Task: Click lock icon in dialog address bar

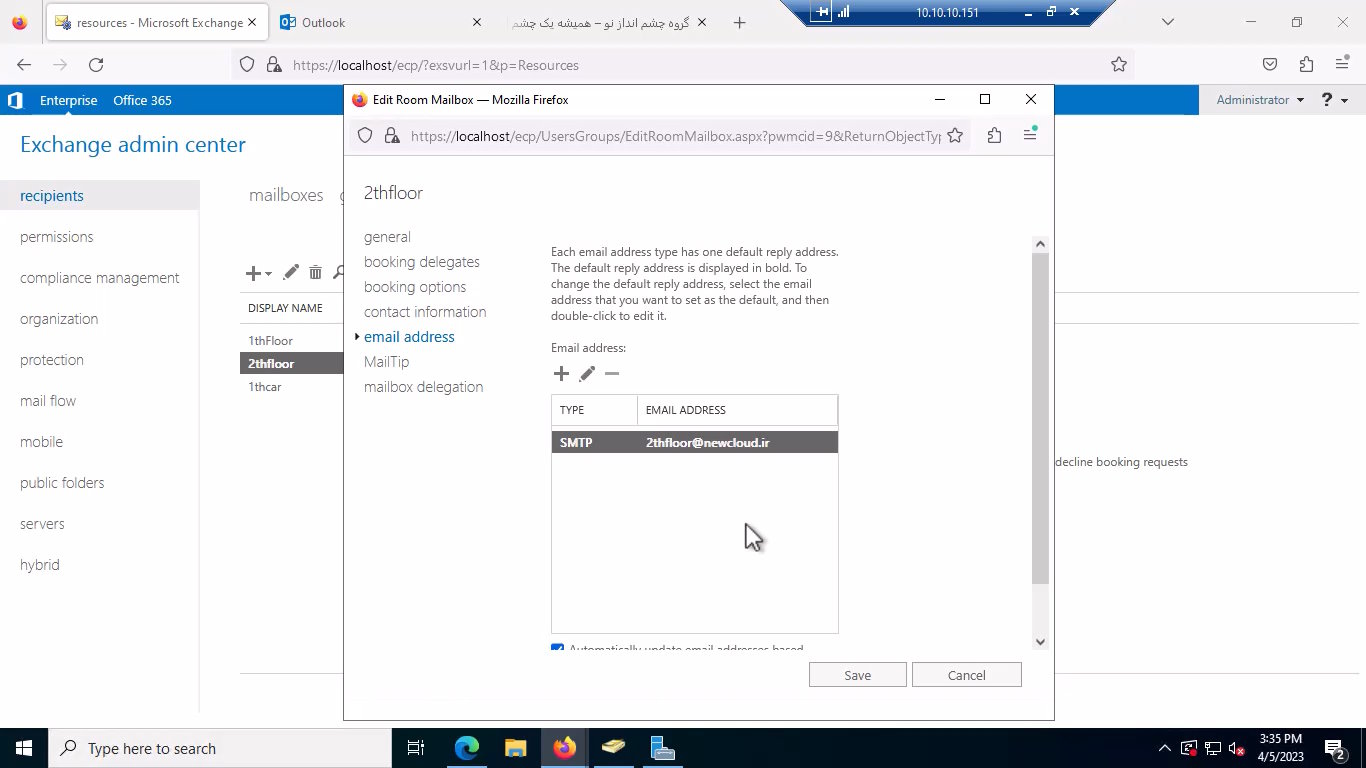Action: click(392, 136)
